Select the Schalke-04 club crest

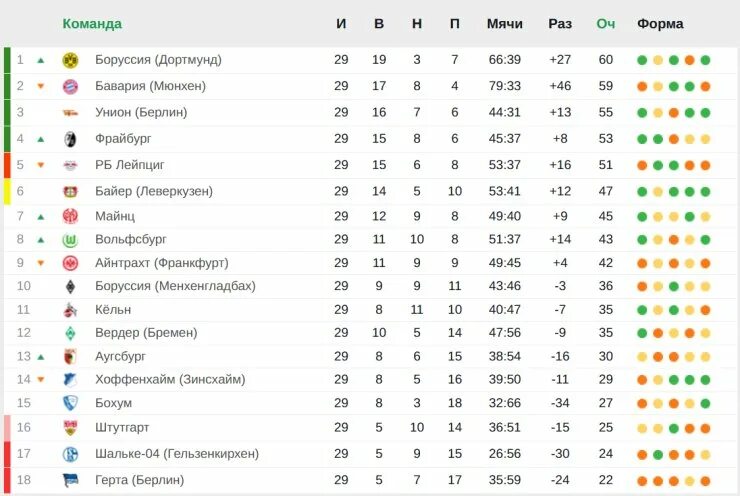70,454
